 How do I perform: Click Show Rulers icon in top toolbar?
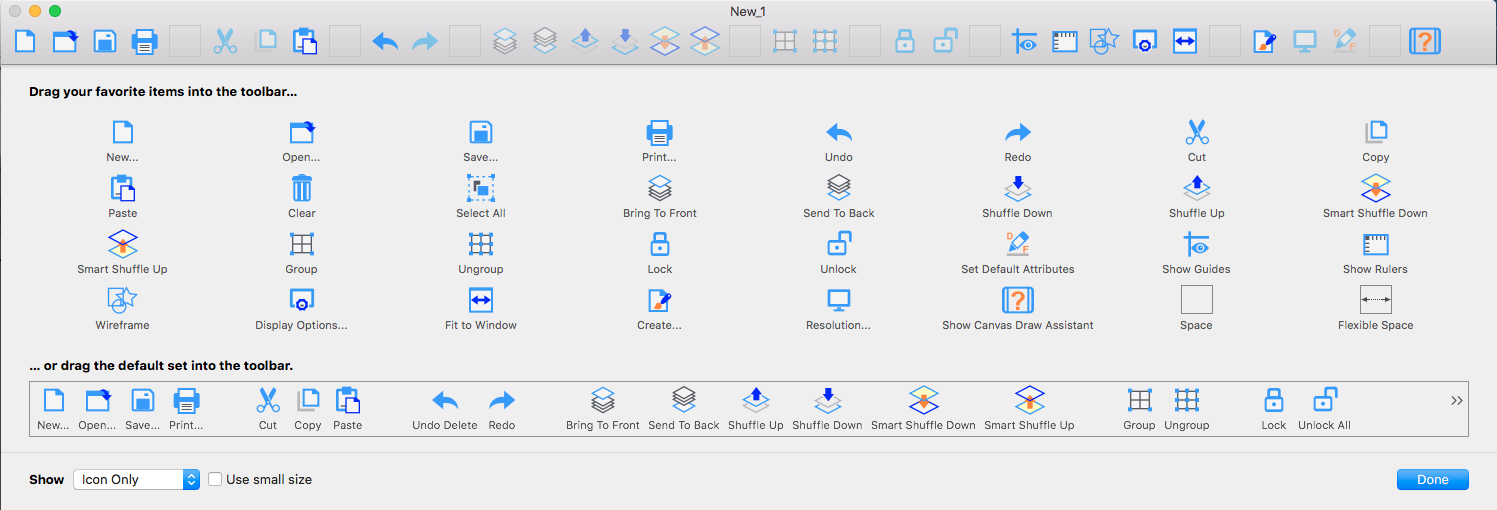[1065, 41]
